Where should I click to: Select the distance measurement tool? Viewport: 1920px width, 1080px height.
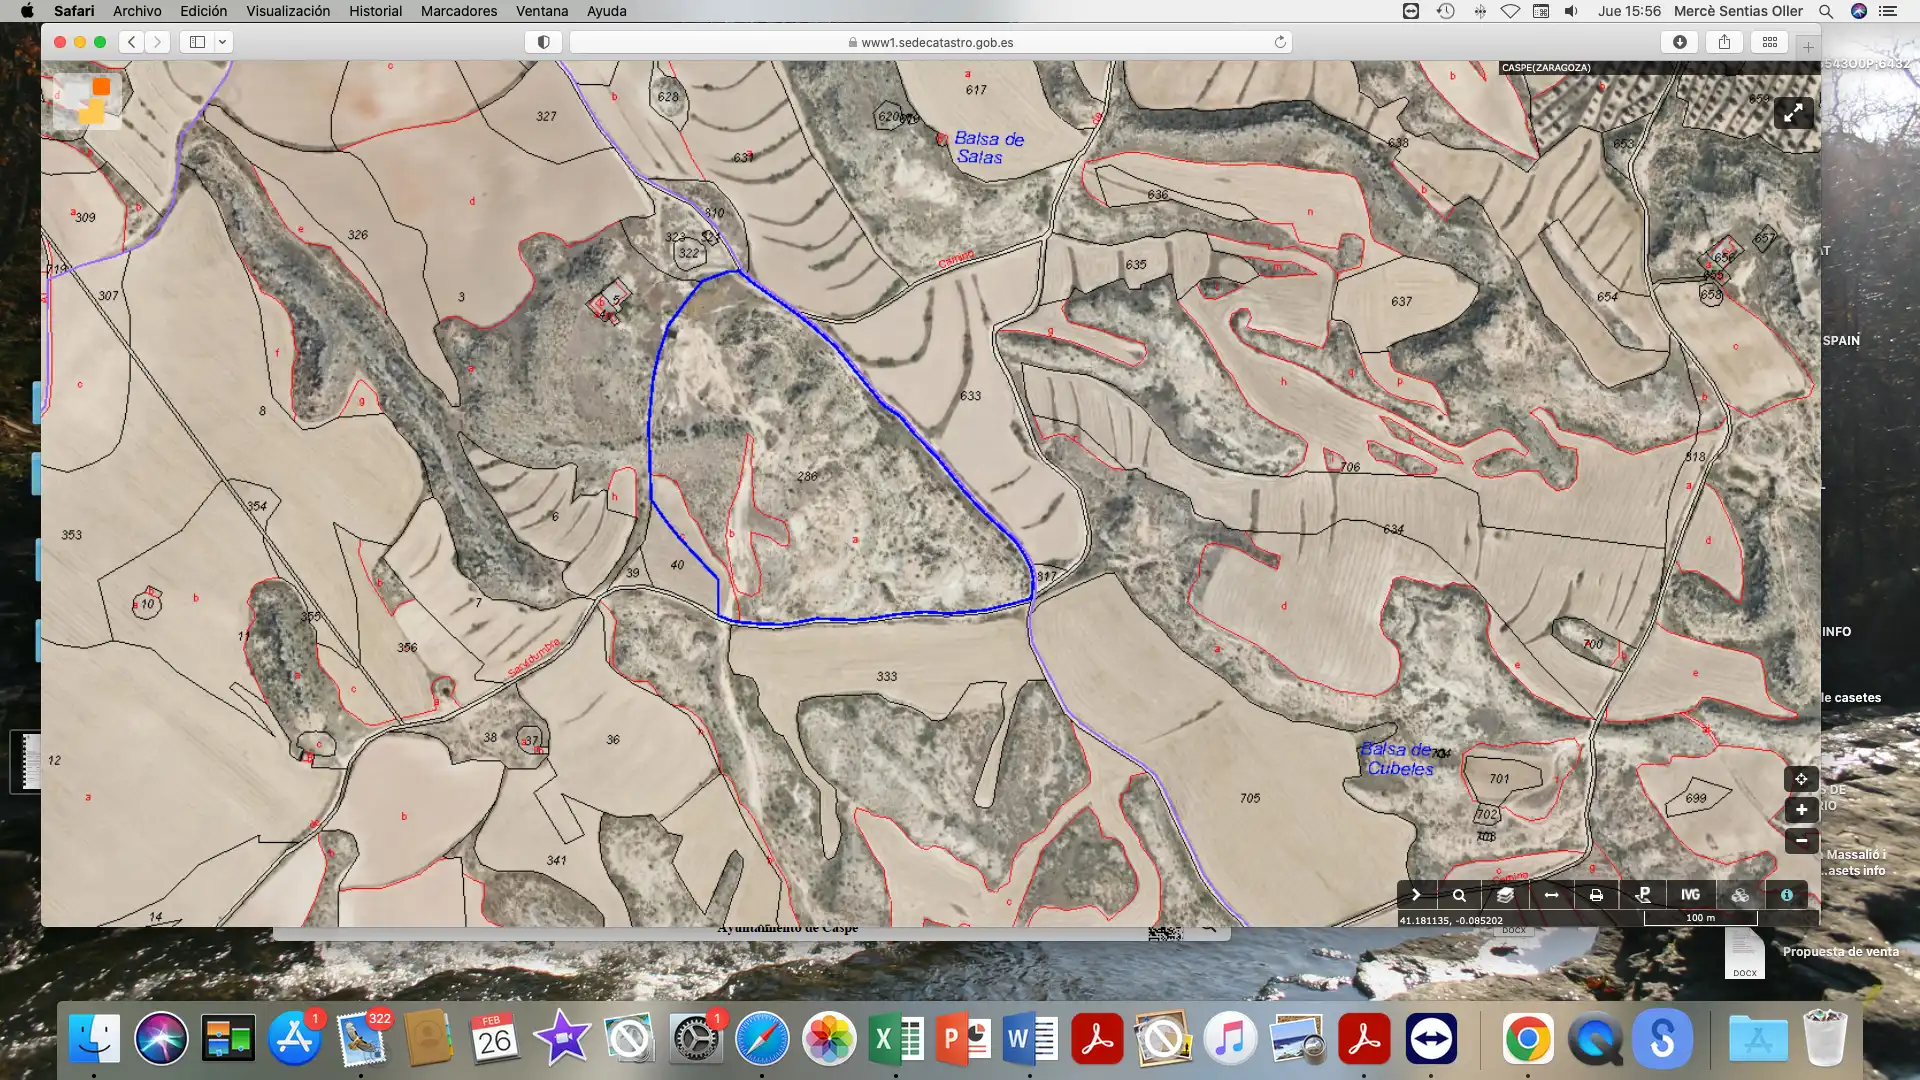point(1551,895)
